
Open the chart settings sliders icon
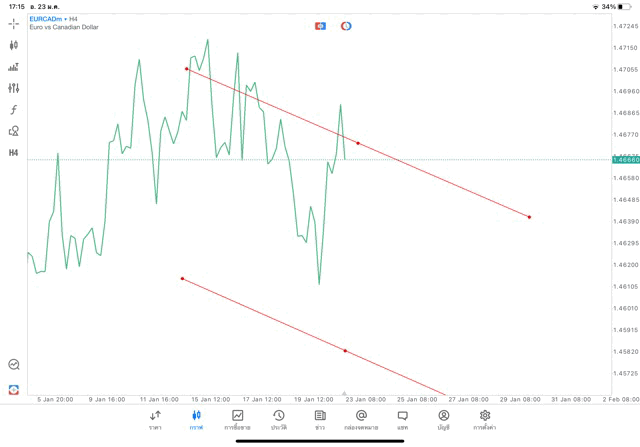coord(14,88)
